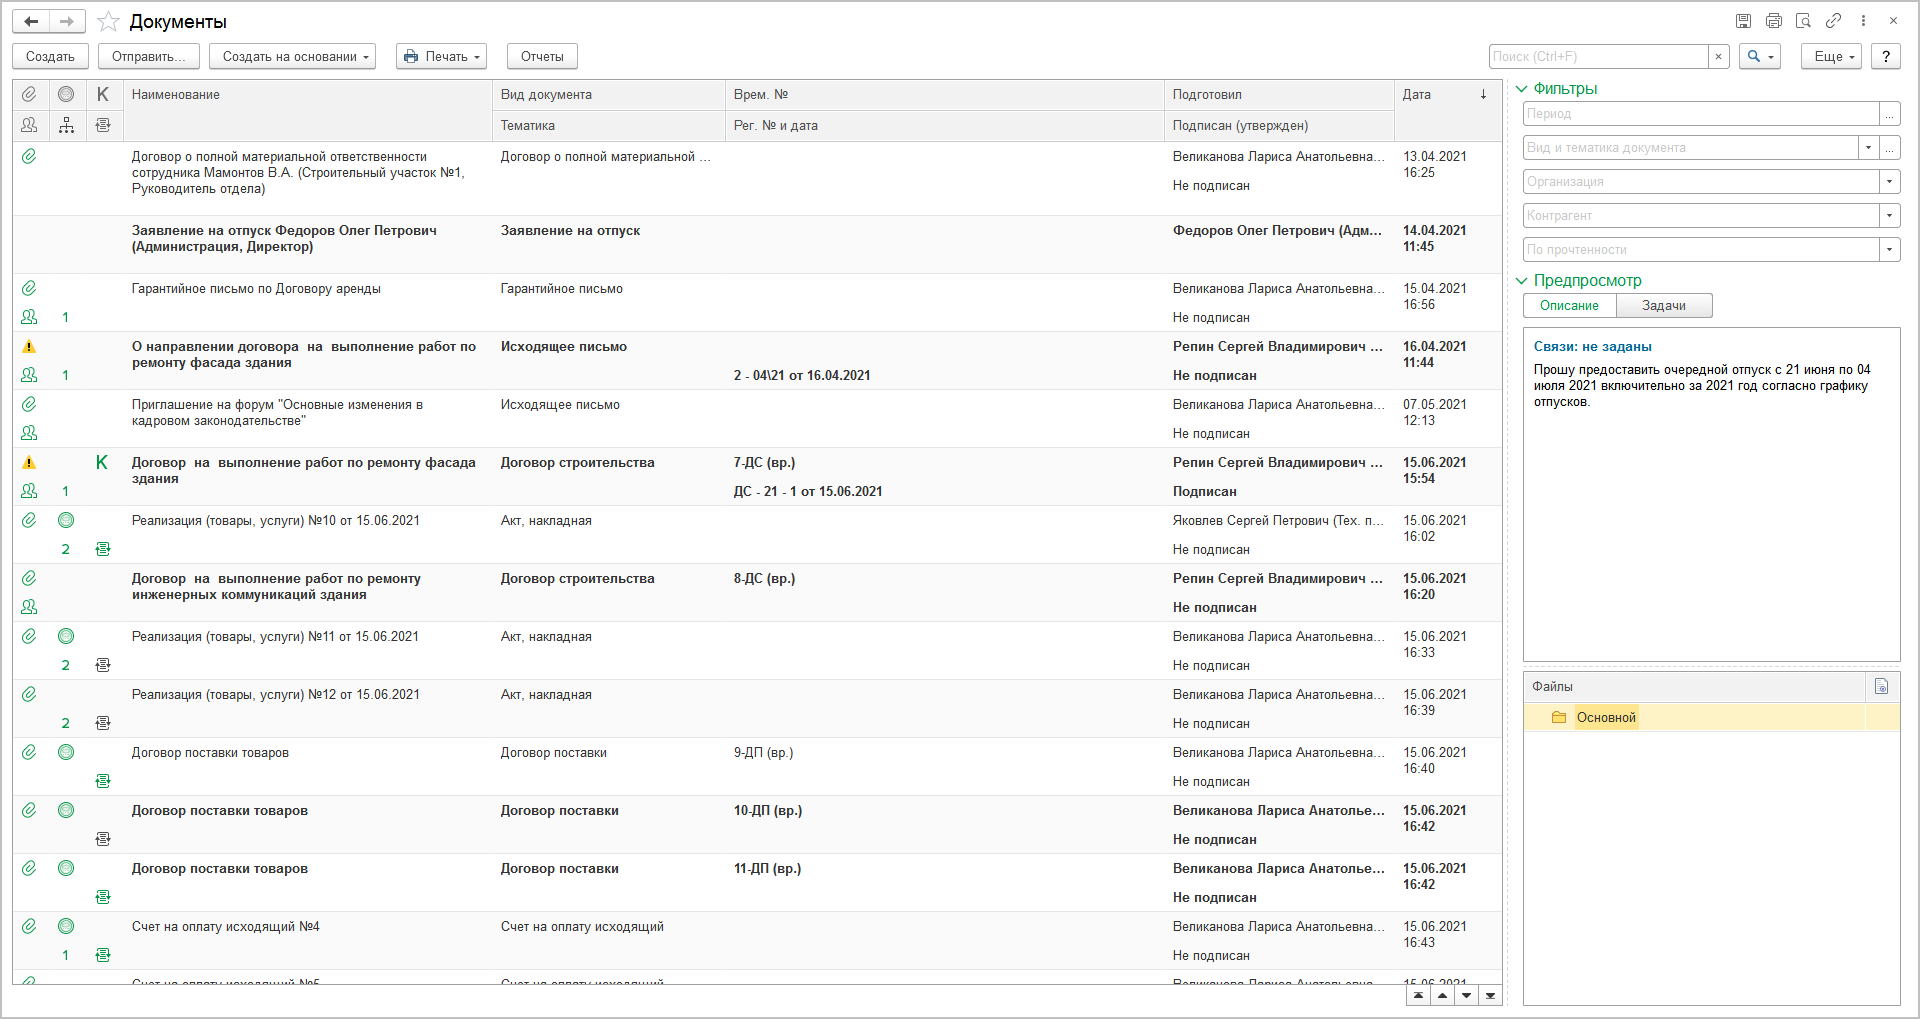Click the printer icon in the title bar
1920x1019 pixels.
tap(1773, 21)
